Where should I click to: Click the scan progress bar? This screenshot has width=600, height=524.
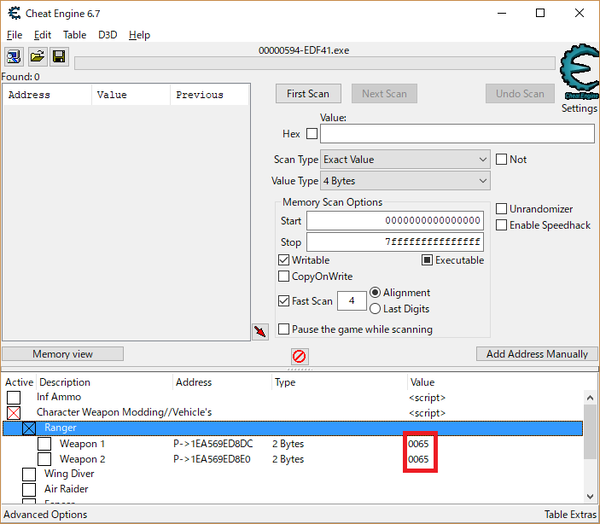[315, 64]
